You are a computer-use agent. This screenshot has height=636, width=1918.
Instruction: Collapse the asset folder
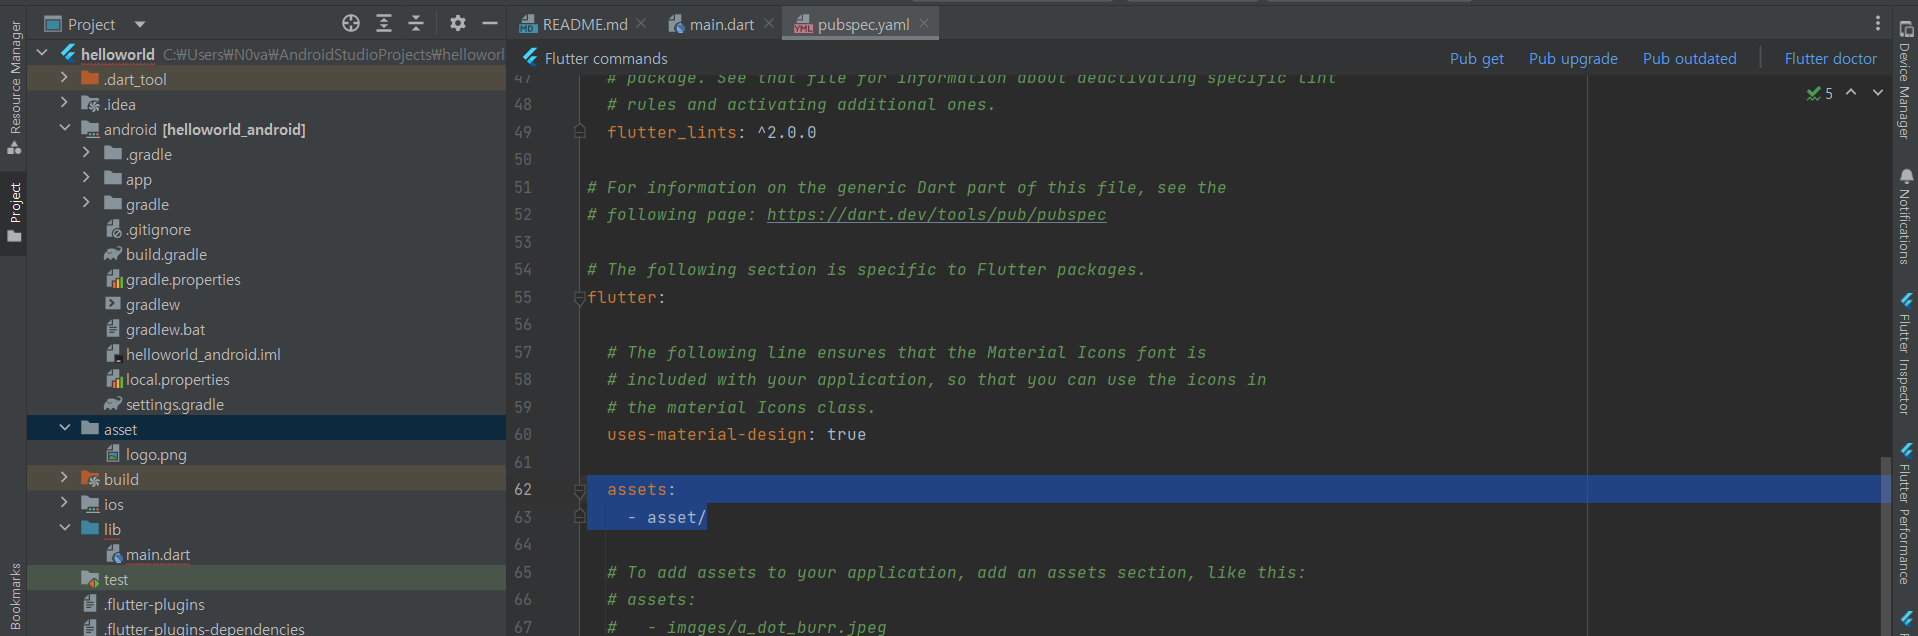(x=64, y=427)
